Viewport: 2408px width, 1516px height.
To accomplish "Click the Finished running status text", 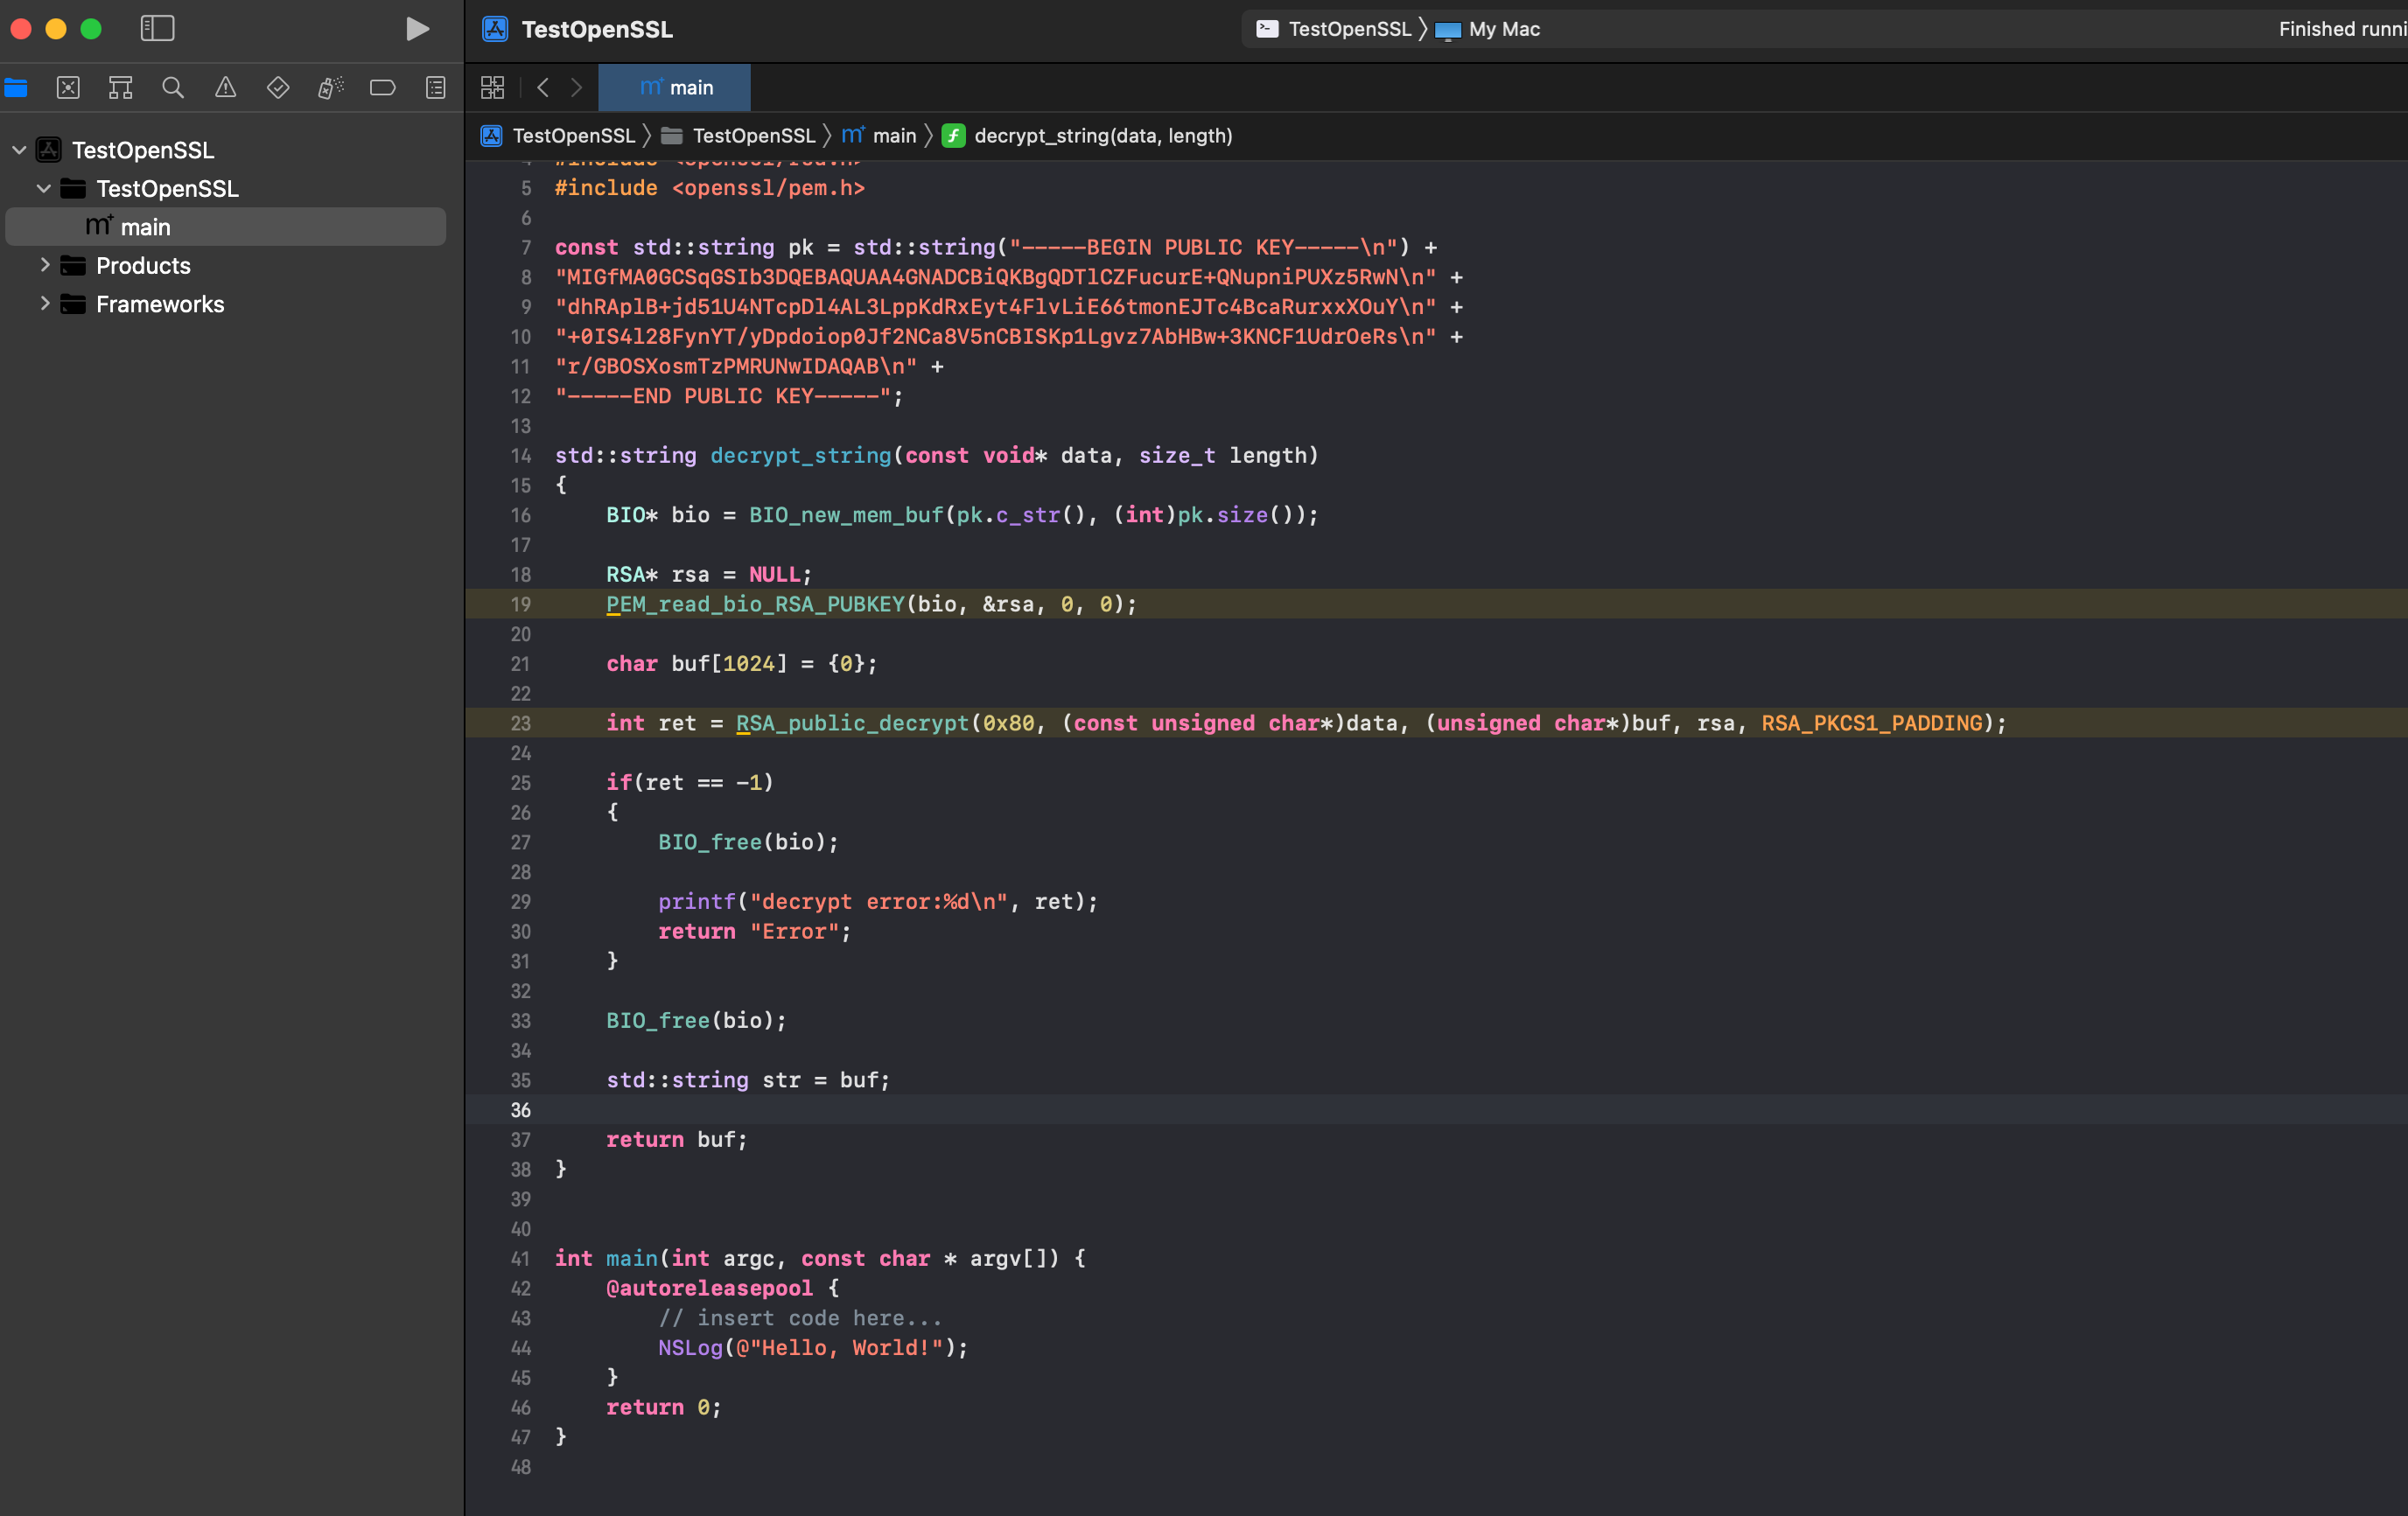I will pyautogui.click(x=2342, y=29).
